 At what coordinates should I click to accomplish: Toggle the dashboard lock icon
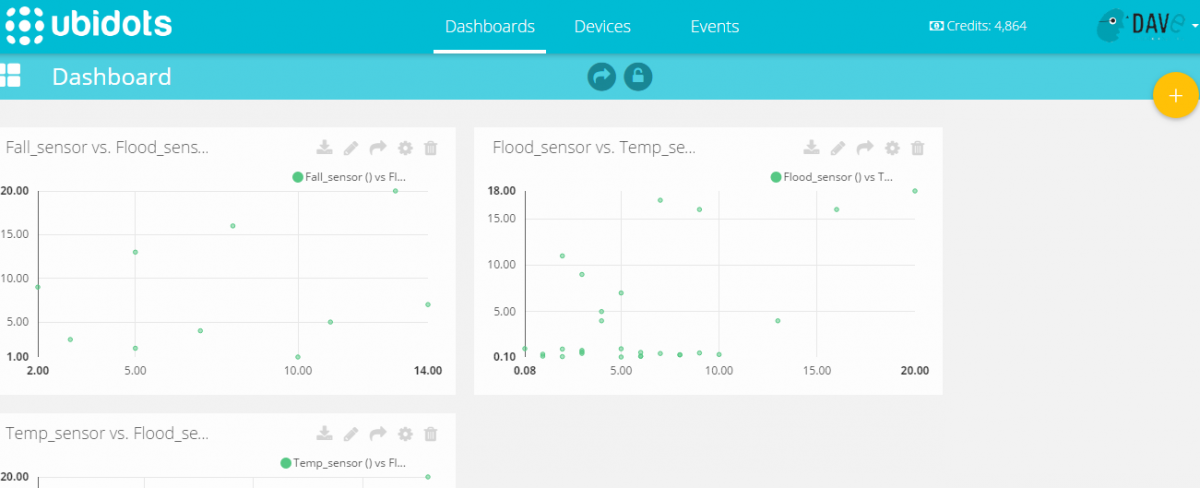638,76
